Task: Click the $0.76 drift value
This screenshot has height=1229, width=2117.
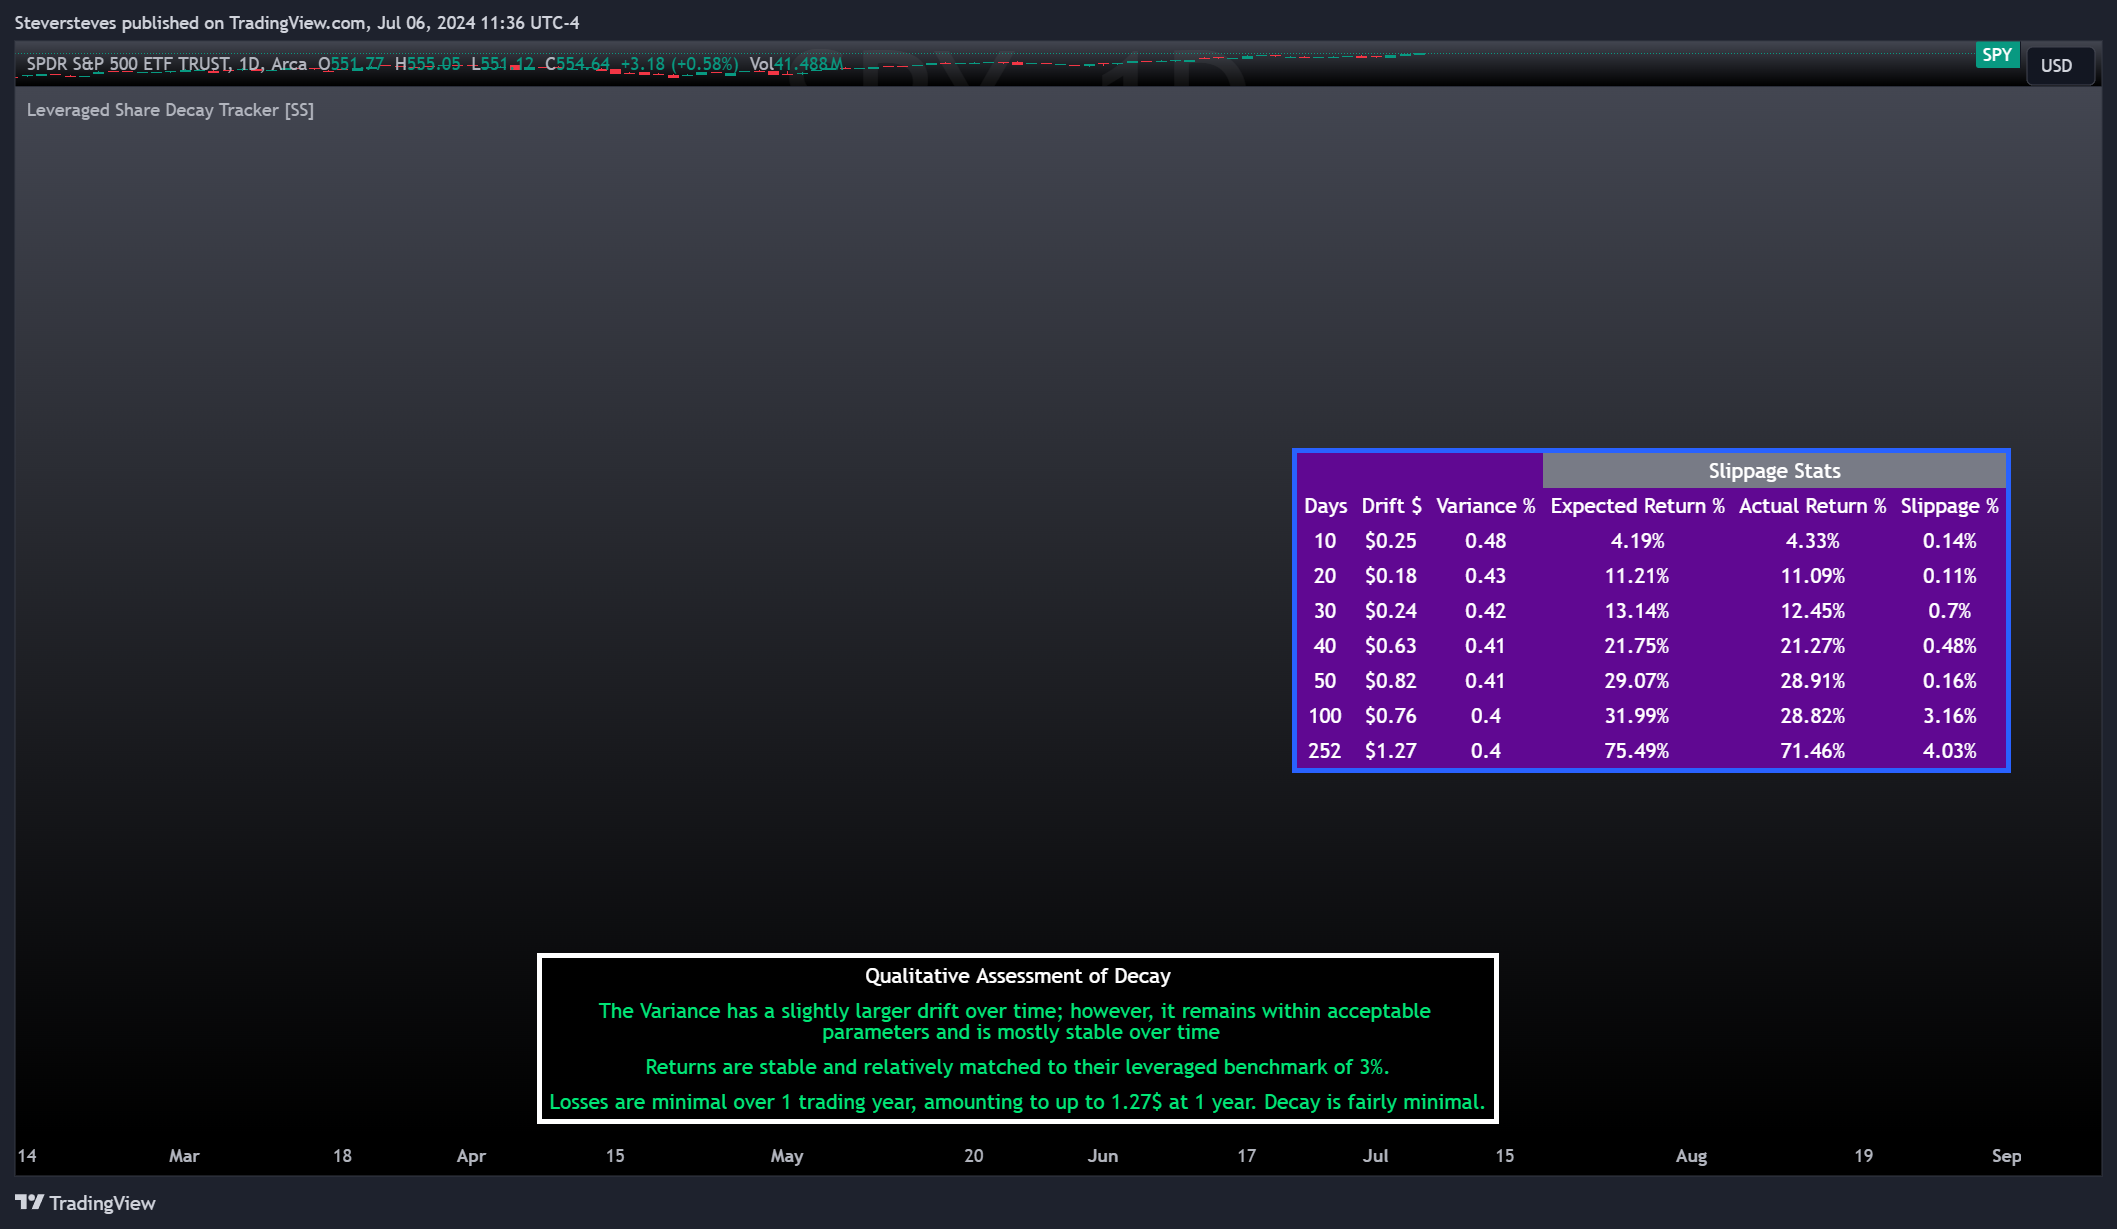Action: coord(1391,716)
